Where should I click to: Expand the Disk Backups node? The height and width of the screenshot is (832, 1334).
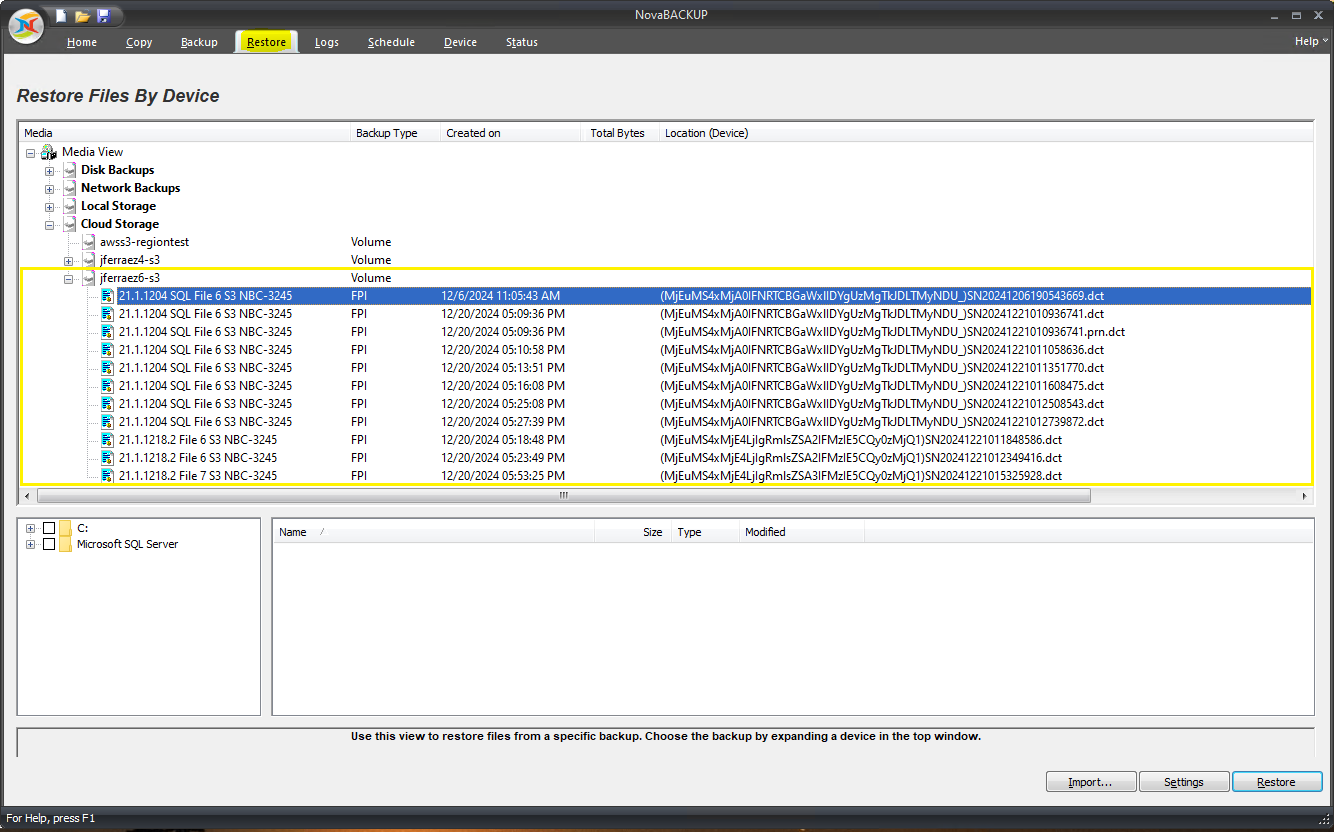[x=50, y=171]
